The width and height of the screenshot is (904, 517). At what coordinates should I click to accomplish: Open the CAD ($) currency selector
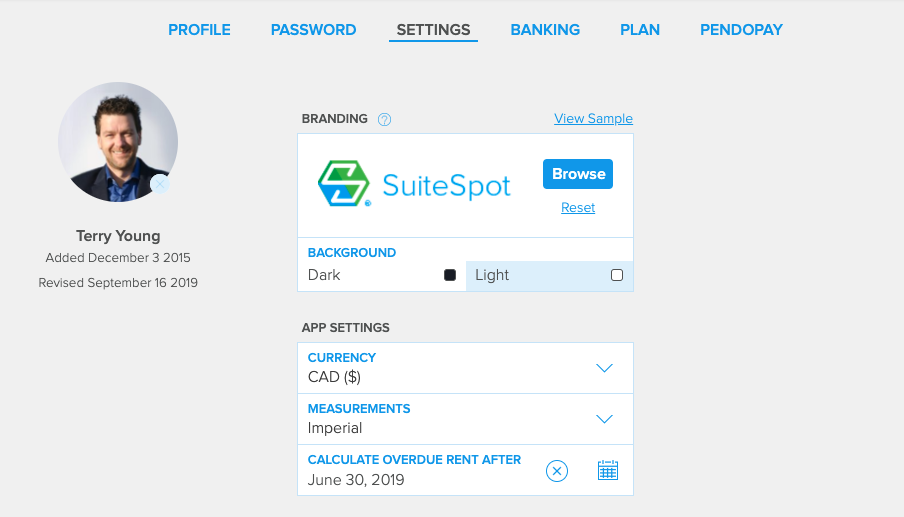point(465,368)
